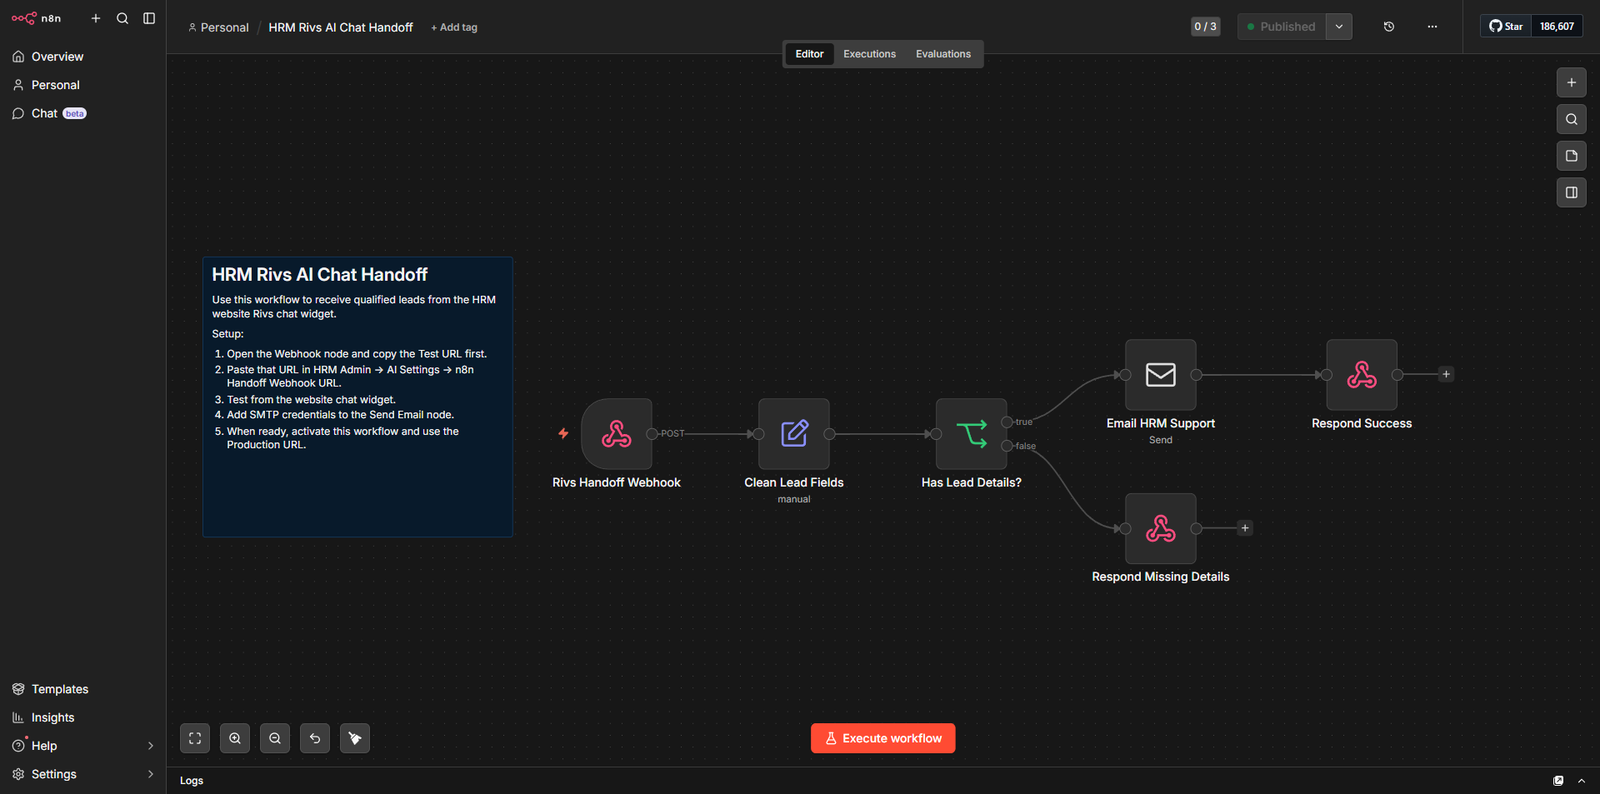Click the 'manual' subtitle under Clean Lead Fields
Image resolution: width=1600 pixels, height=794 pixels.
click(794, 499)
